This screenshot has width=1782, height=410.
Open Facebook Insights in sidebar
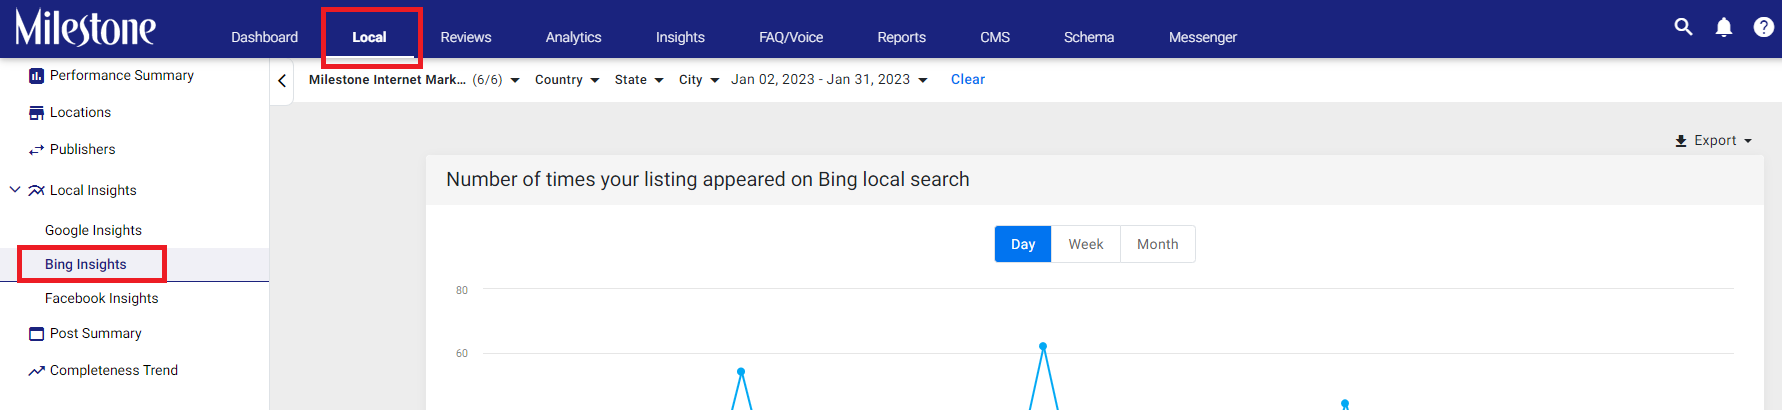(102, 299)
